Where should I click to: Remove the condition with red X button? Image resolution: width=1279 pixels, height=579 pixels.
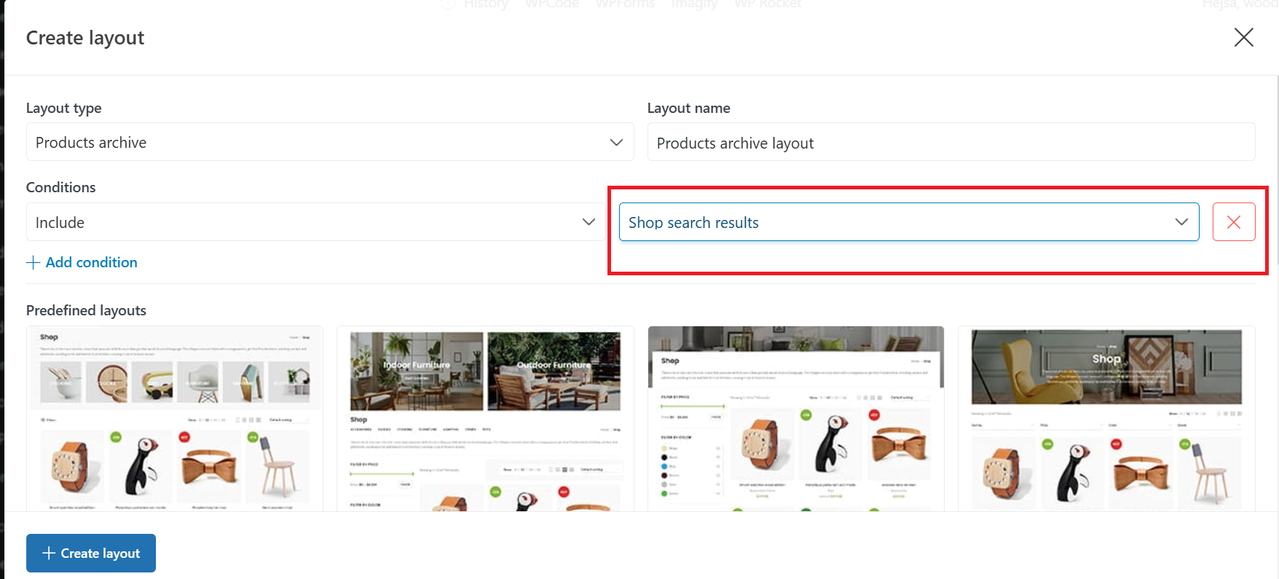[x=1234, y=222]
